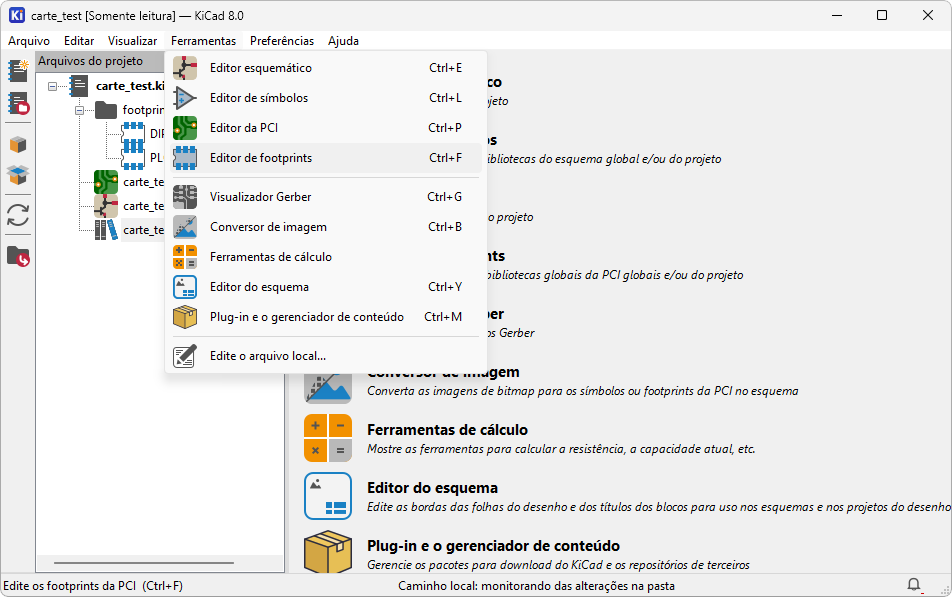Click the unarchive project open-box icon
Viewport: 952px width, 597px height.
[18, 176]
